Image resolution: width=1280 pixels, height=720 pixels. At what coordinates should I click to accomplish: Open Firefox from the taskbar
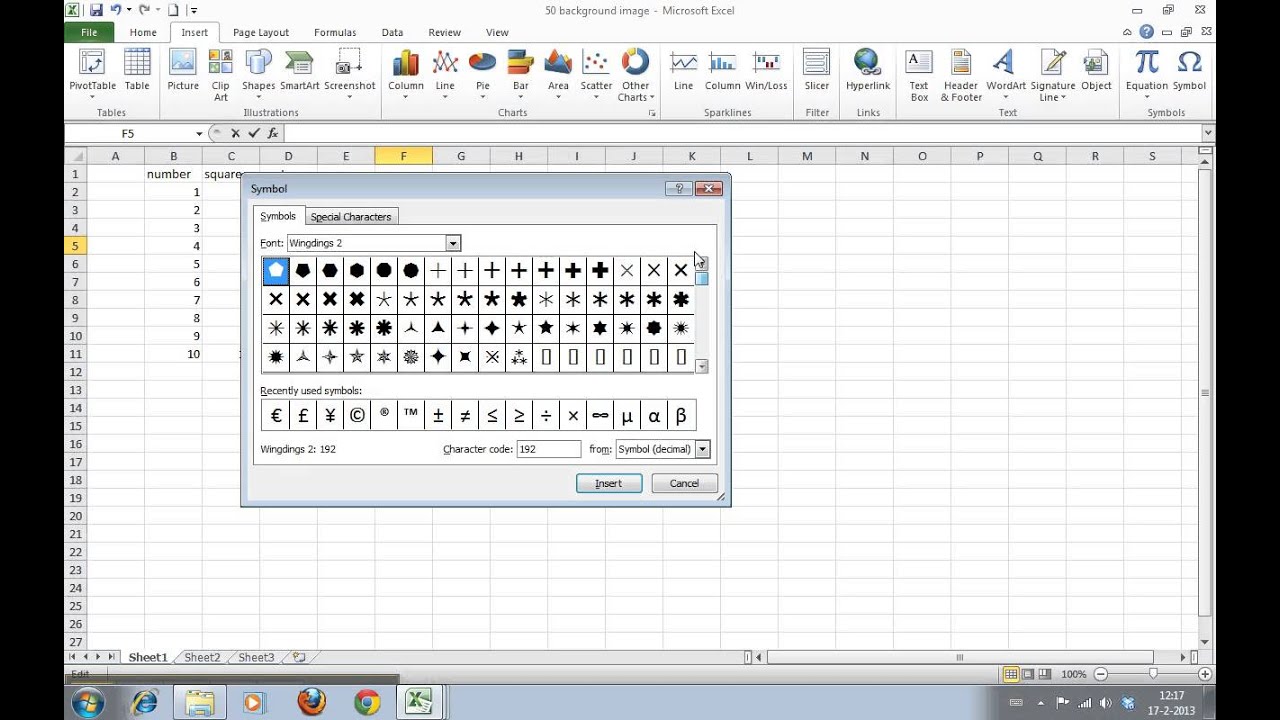(x=311, y=703)
